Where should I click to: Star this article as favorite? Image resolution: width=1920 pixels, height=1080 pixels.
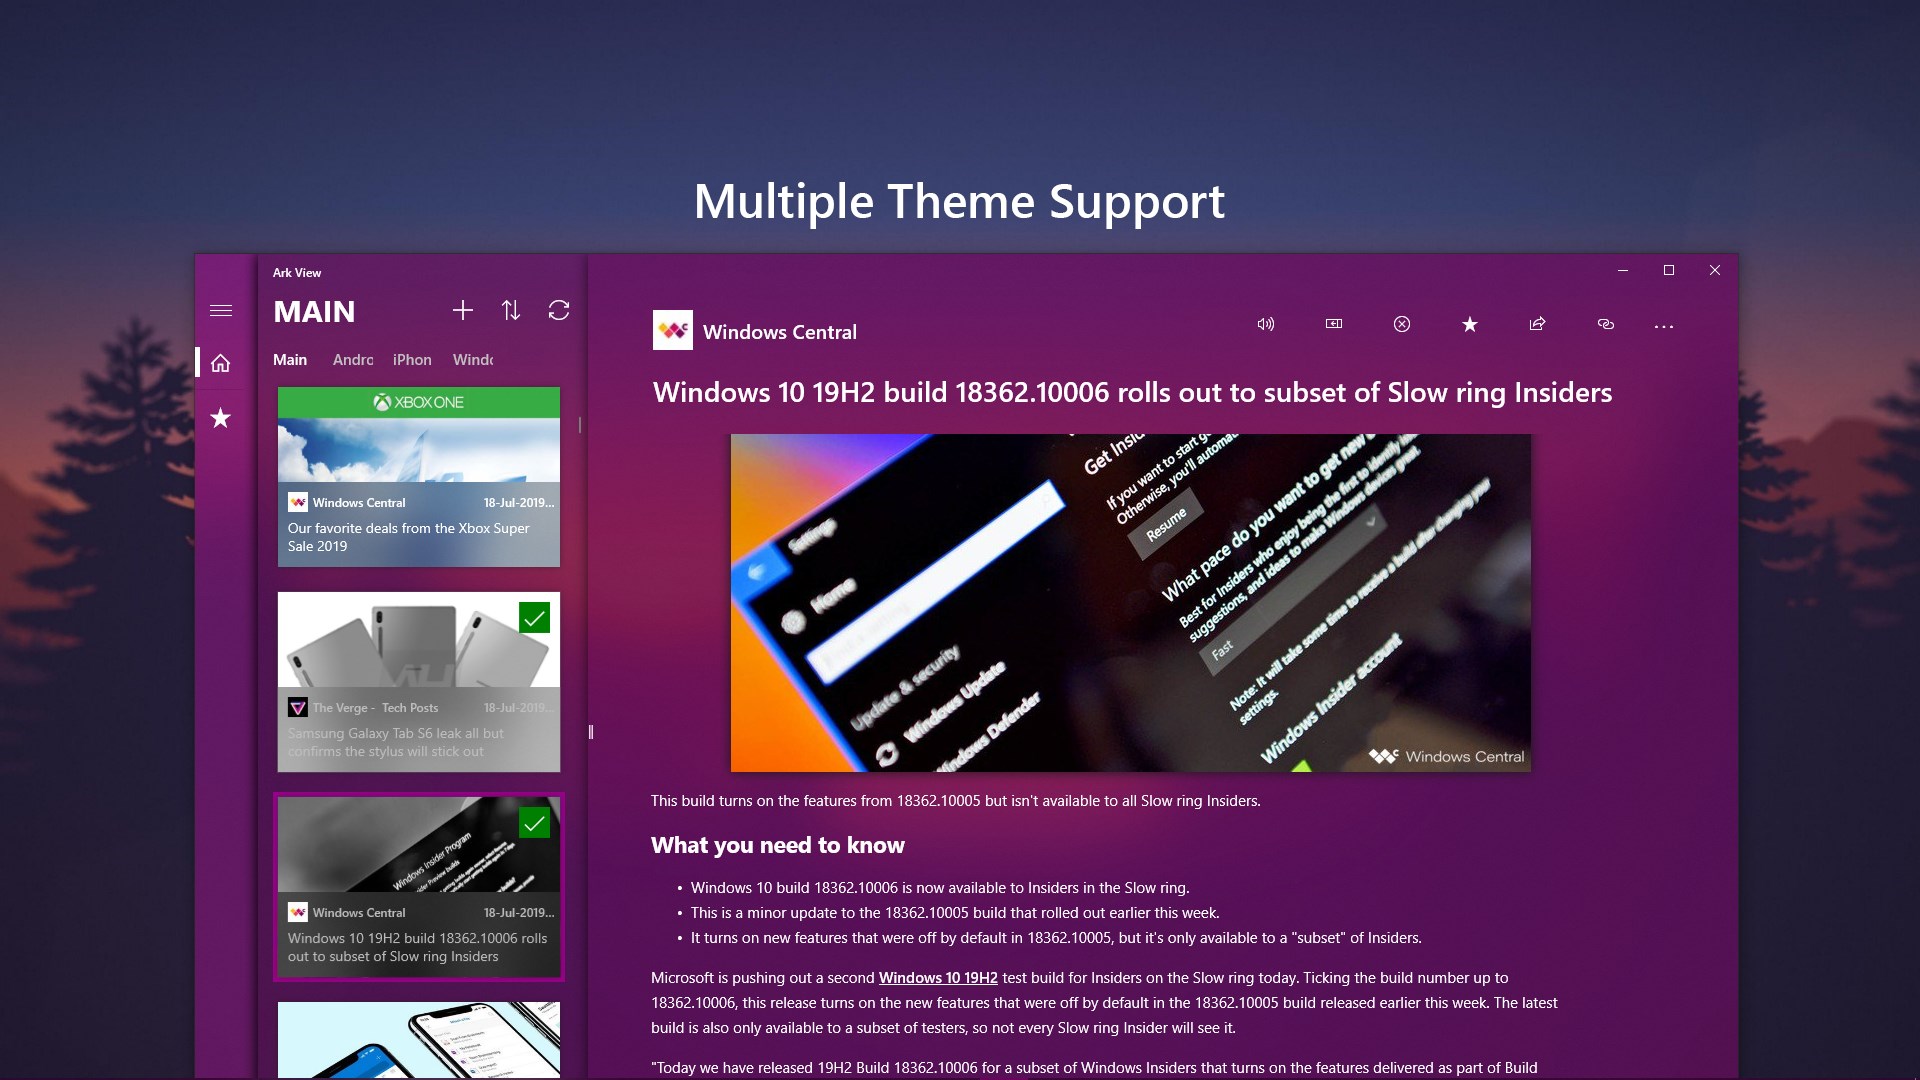click(x=1470, y=324)
